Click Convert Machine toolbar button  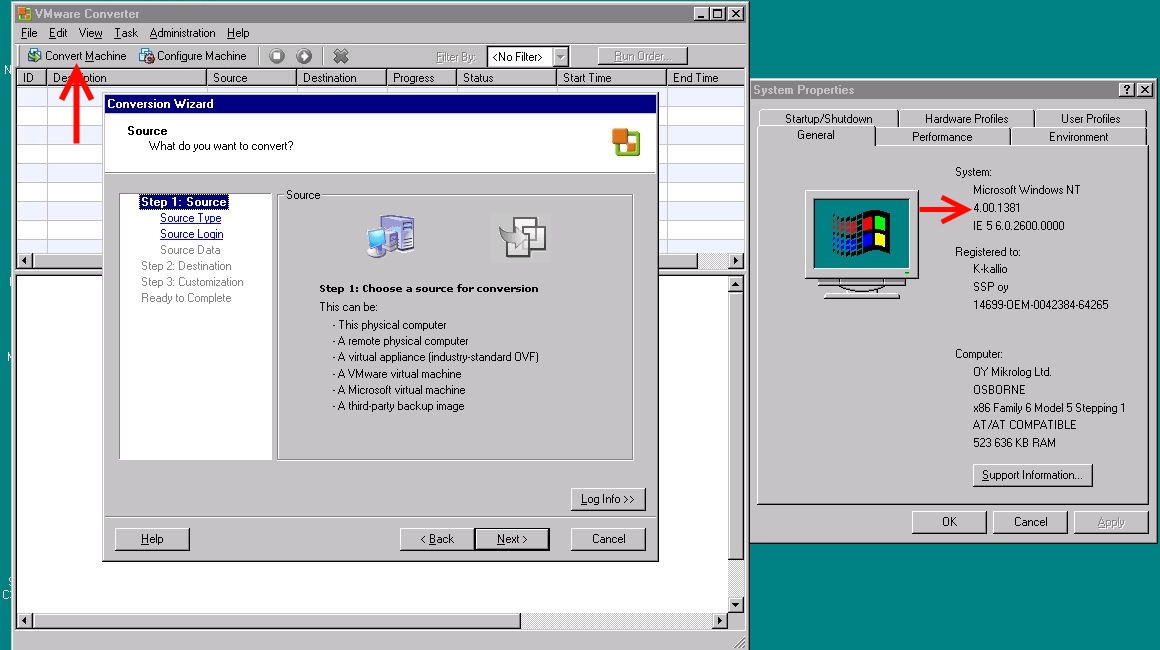pos(77,56)
